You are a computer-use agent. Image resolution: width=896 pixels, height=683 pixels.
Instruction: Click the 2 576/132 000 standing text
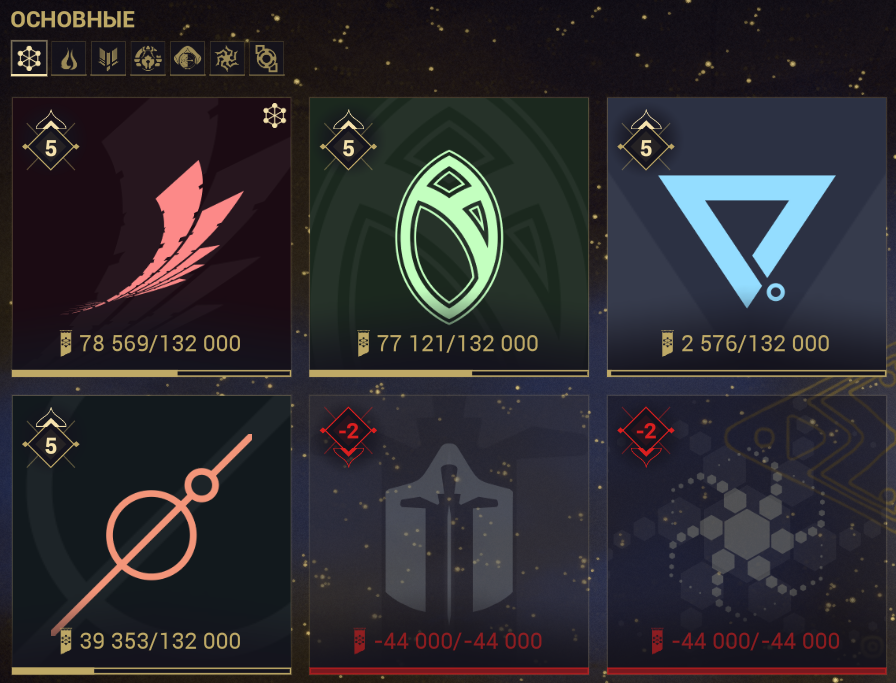coord(755,344)
